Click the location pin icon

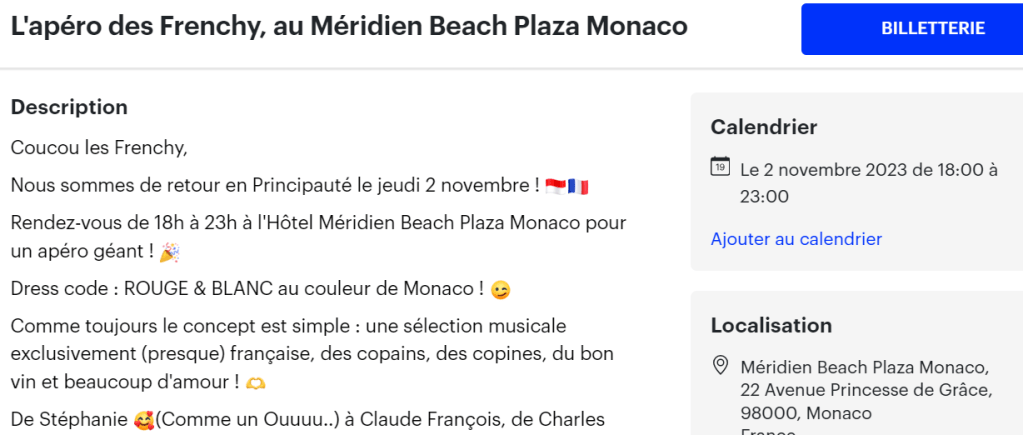[x=719, y=364]
